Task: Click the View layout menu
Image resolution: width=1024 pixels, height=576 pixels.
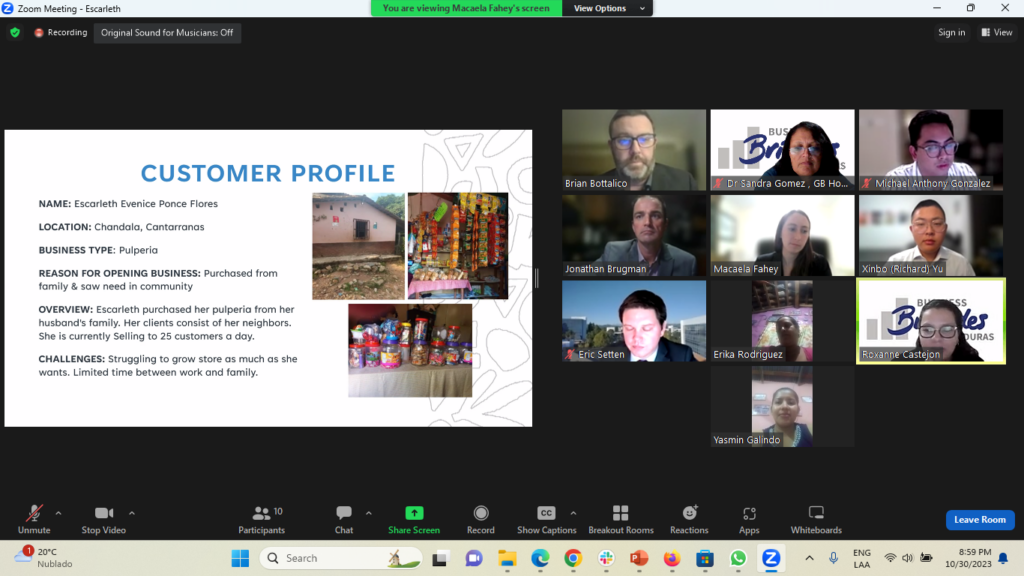Action: click(997, 32)
